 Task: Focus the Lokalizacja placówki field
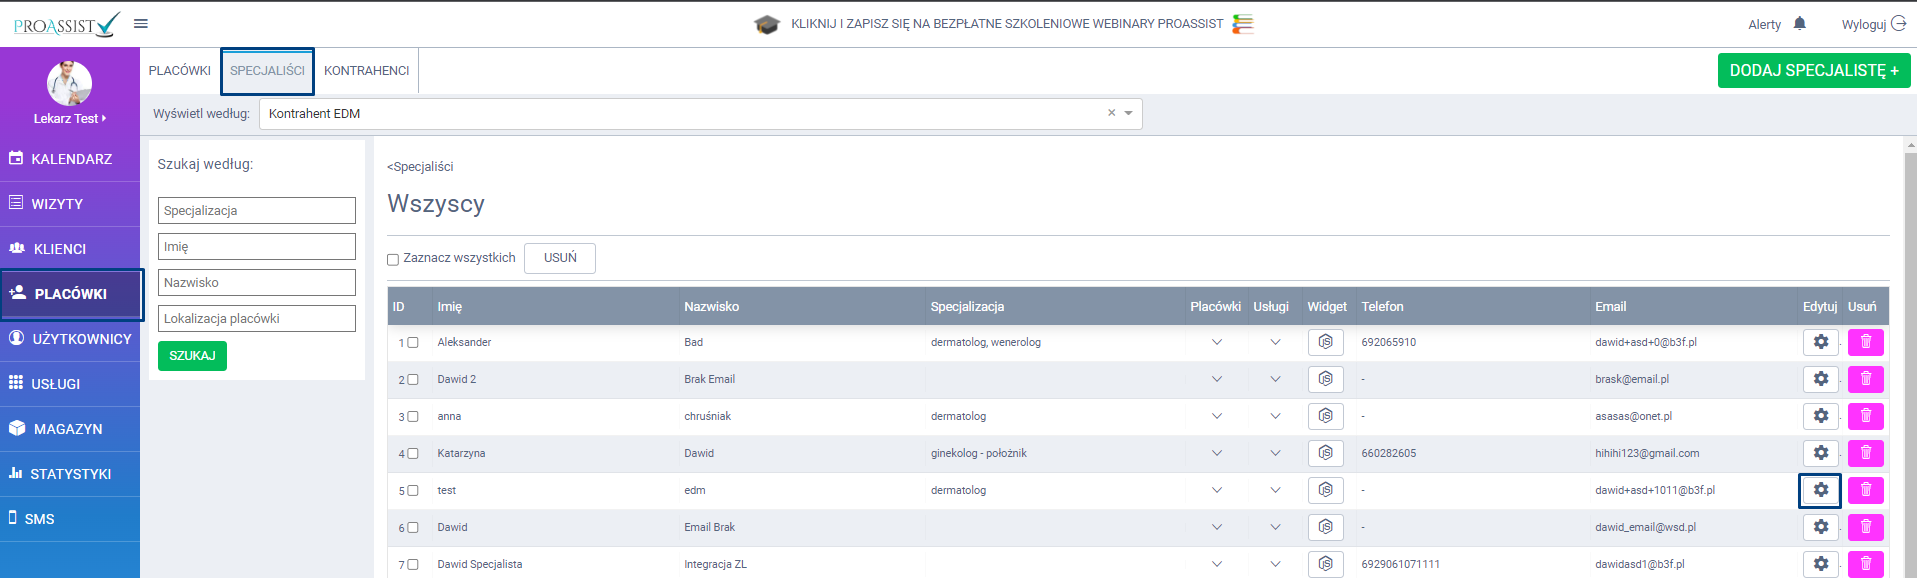click(x=257, y=319)
